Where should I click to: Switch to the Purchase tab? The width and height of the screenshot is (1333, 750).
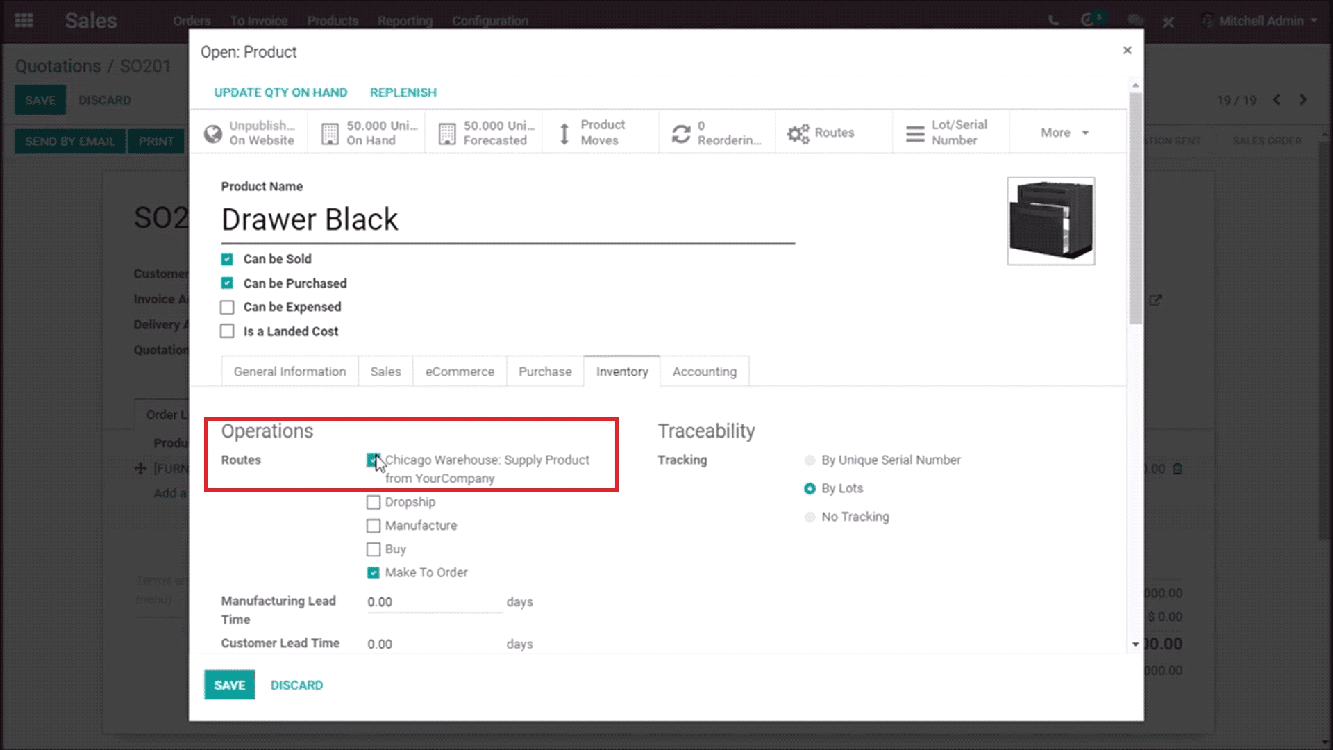tap(545, 371)
